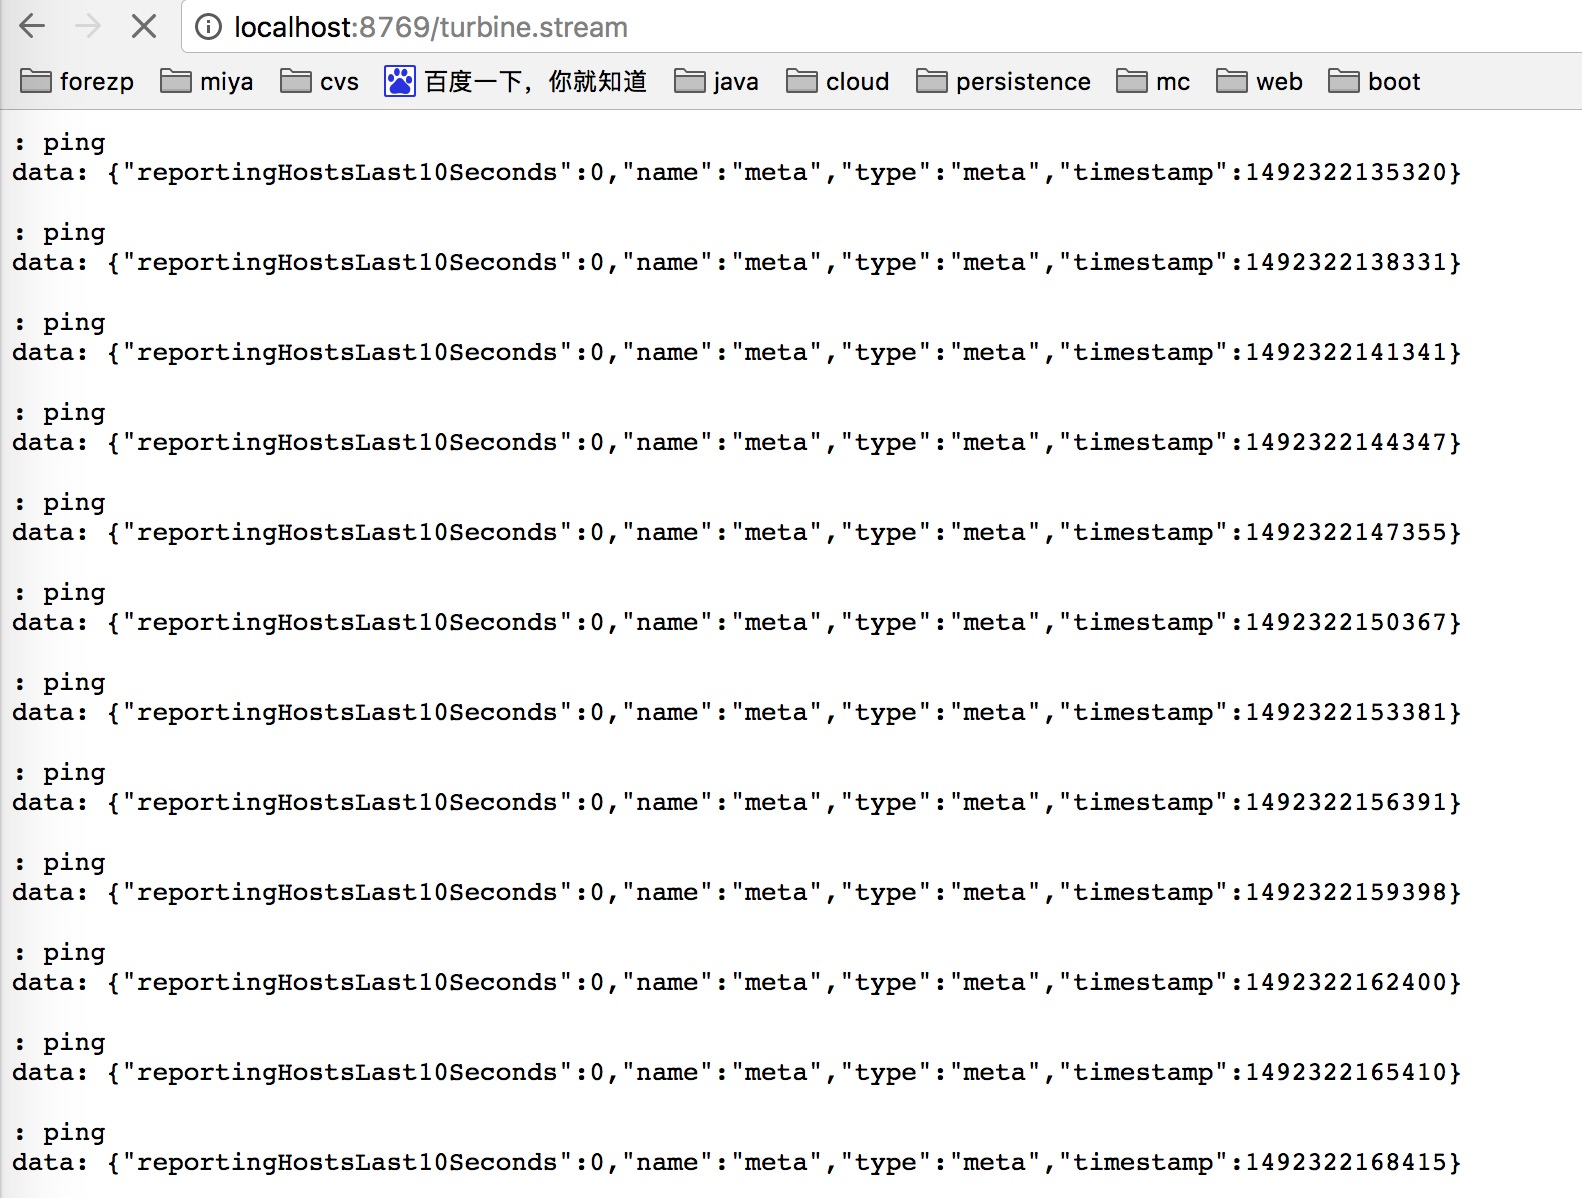The height and width of the screenshot is (1198, 1582).
Task: Select data line with timestamp 1492322135320
Action: point(736,172)
